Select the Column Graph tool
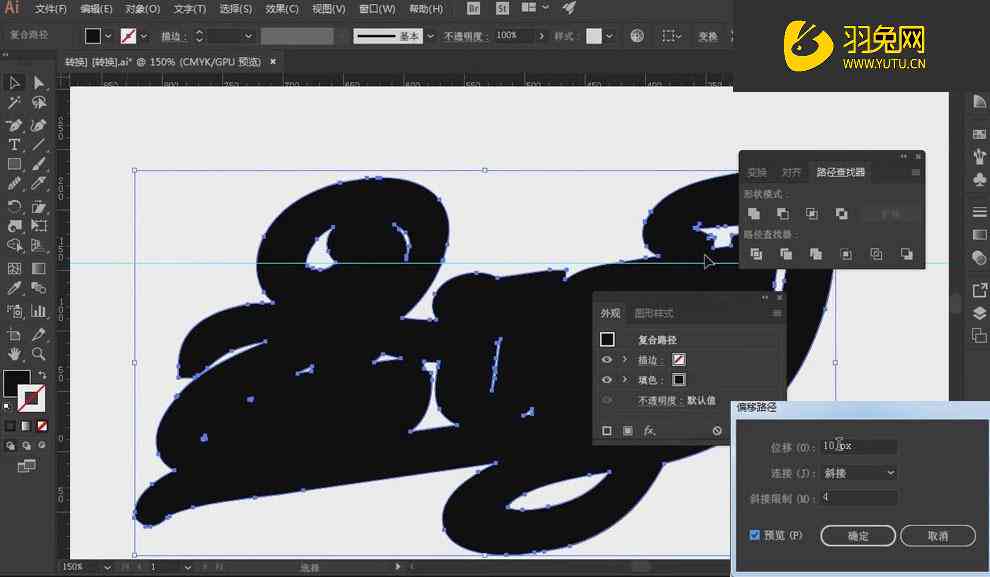990x577 pixels. 39,311
